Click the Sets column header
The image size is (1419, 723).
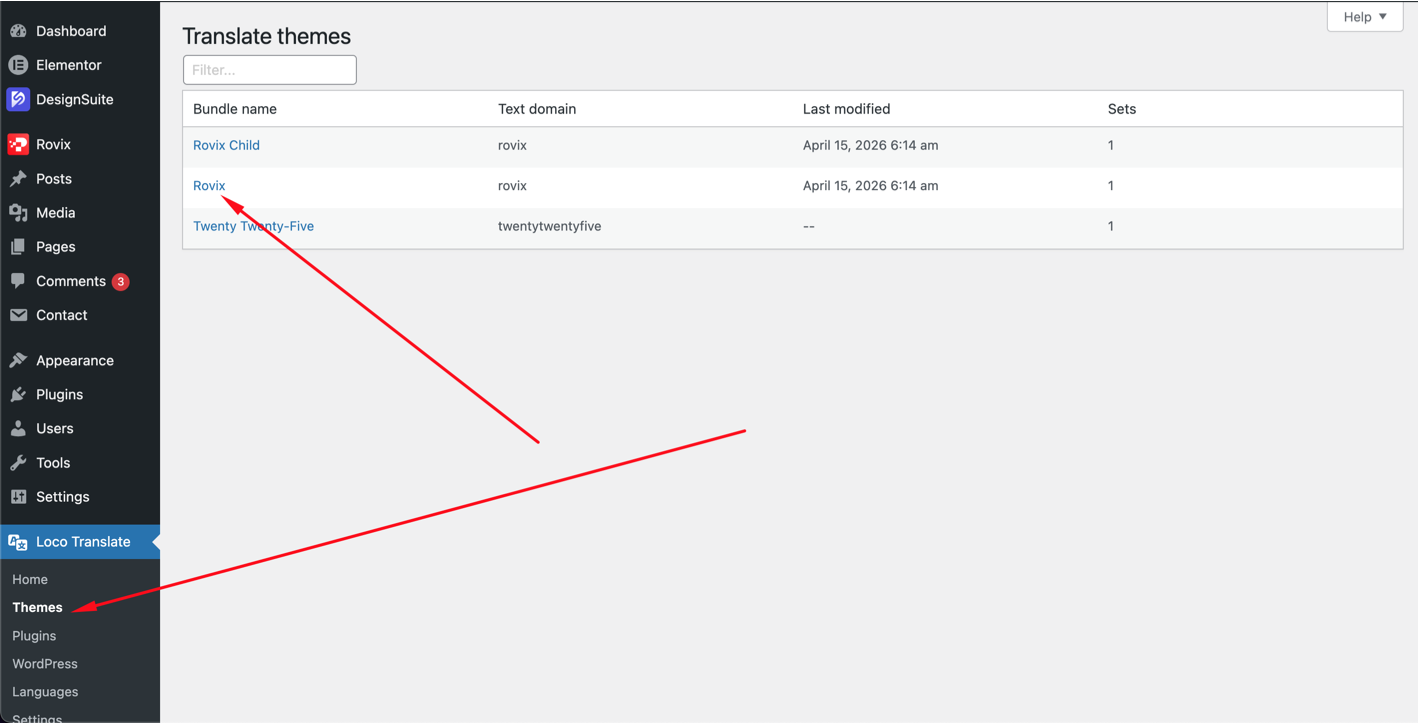click(x=1122, y=109)
